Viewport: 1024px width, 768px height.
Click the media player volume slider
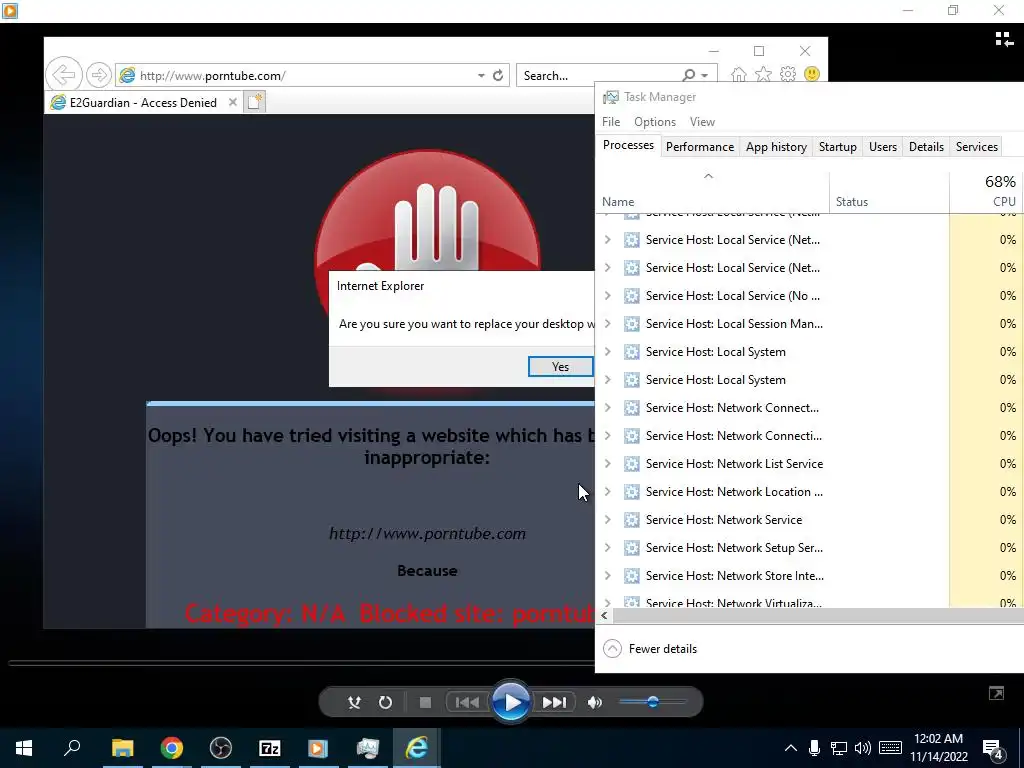(652, 703)
